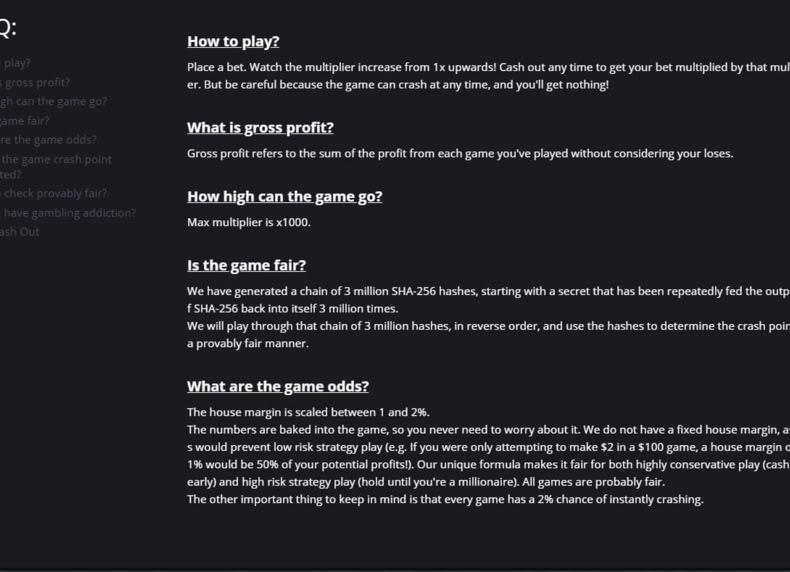Choose the sidebar "the game odds?" entry
790x572 pixels.
48,140
